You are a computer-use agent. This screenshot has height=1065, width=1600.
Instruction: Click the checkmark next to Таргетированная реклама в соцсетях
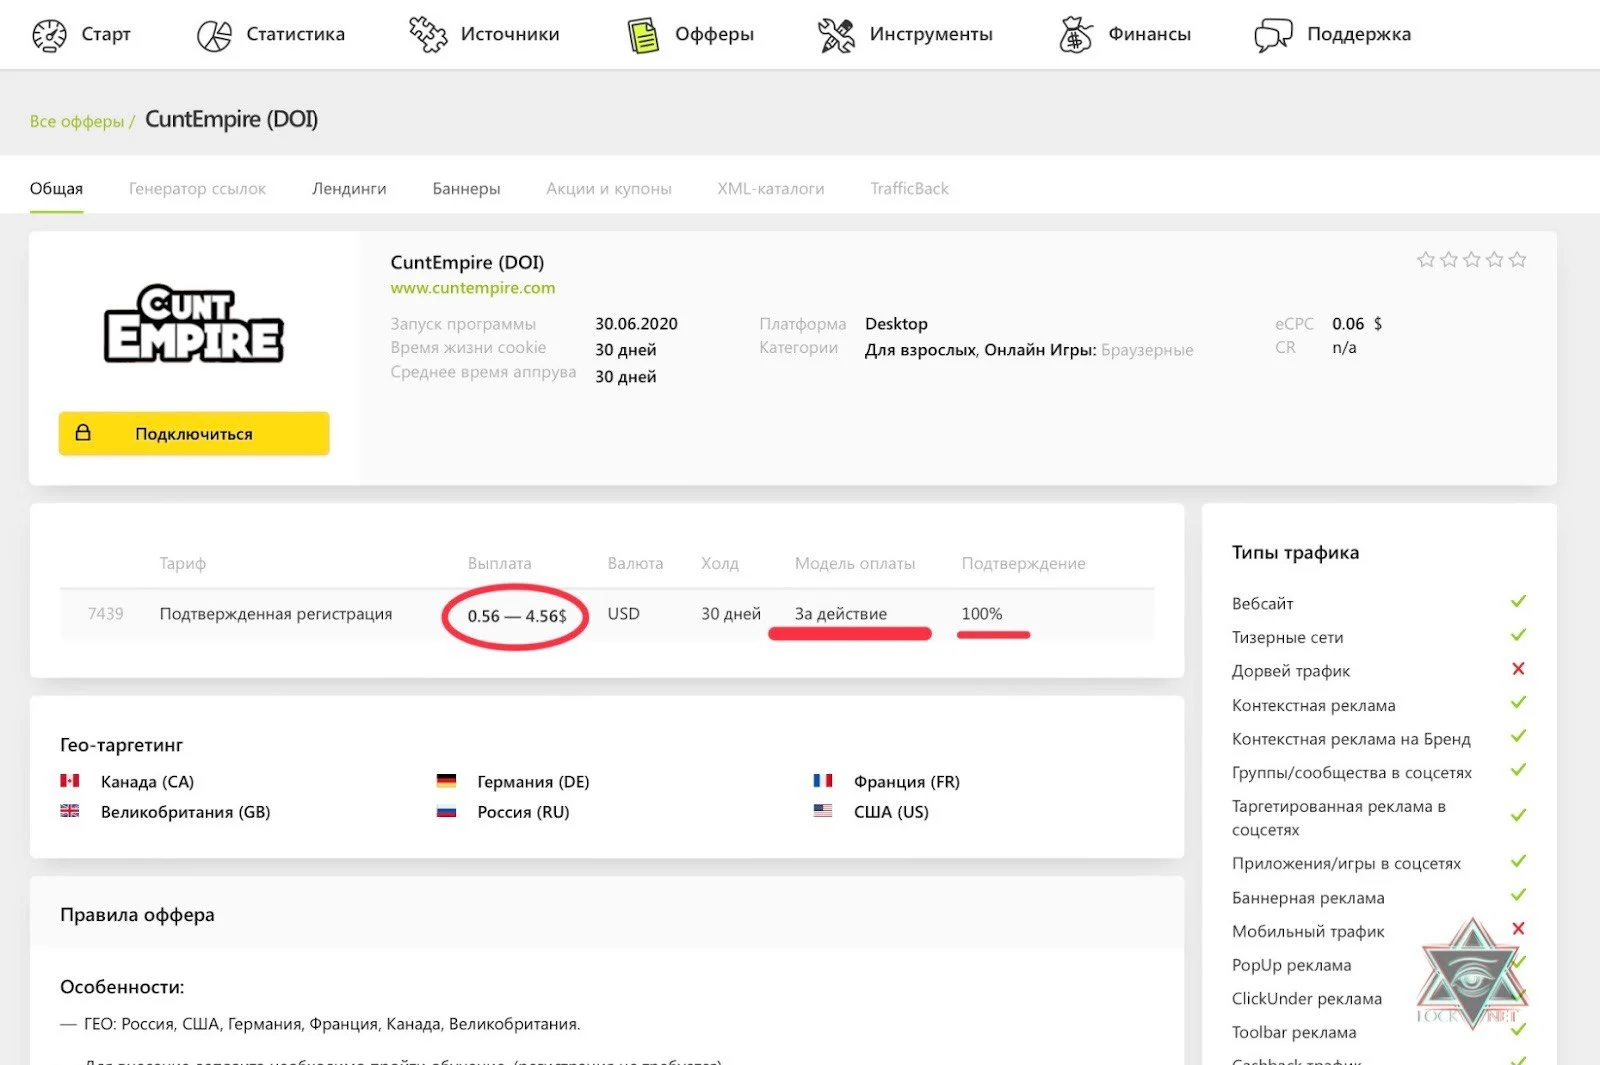[x=1518, y=815]
